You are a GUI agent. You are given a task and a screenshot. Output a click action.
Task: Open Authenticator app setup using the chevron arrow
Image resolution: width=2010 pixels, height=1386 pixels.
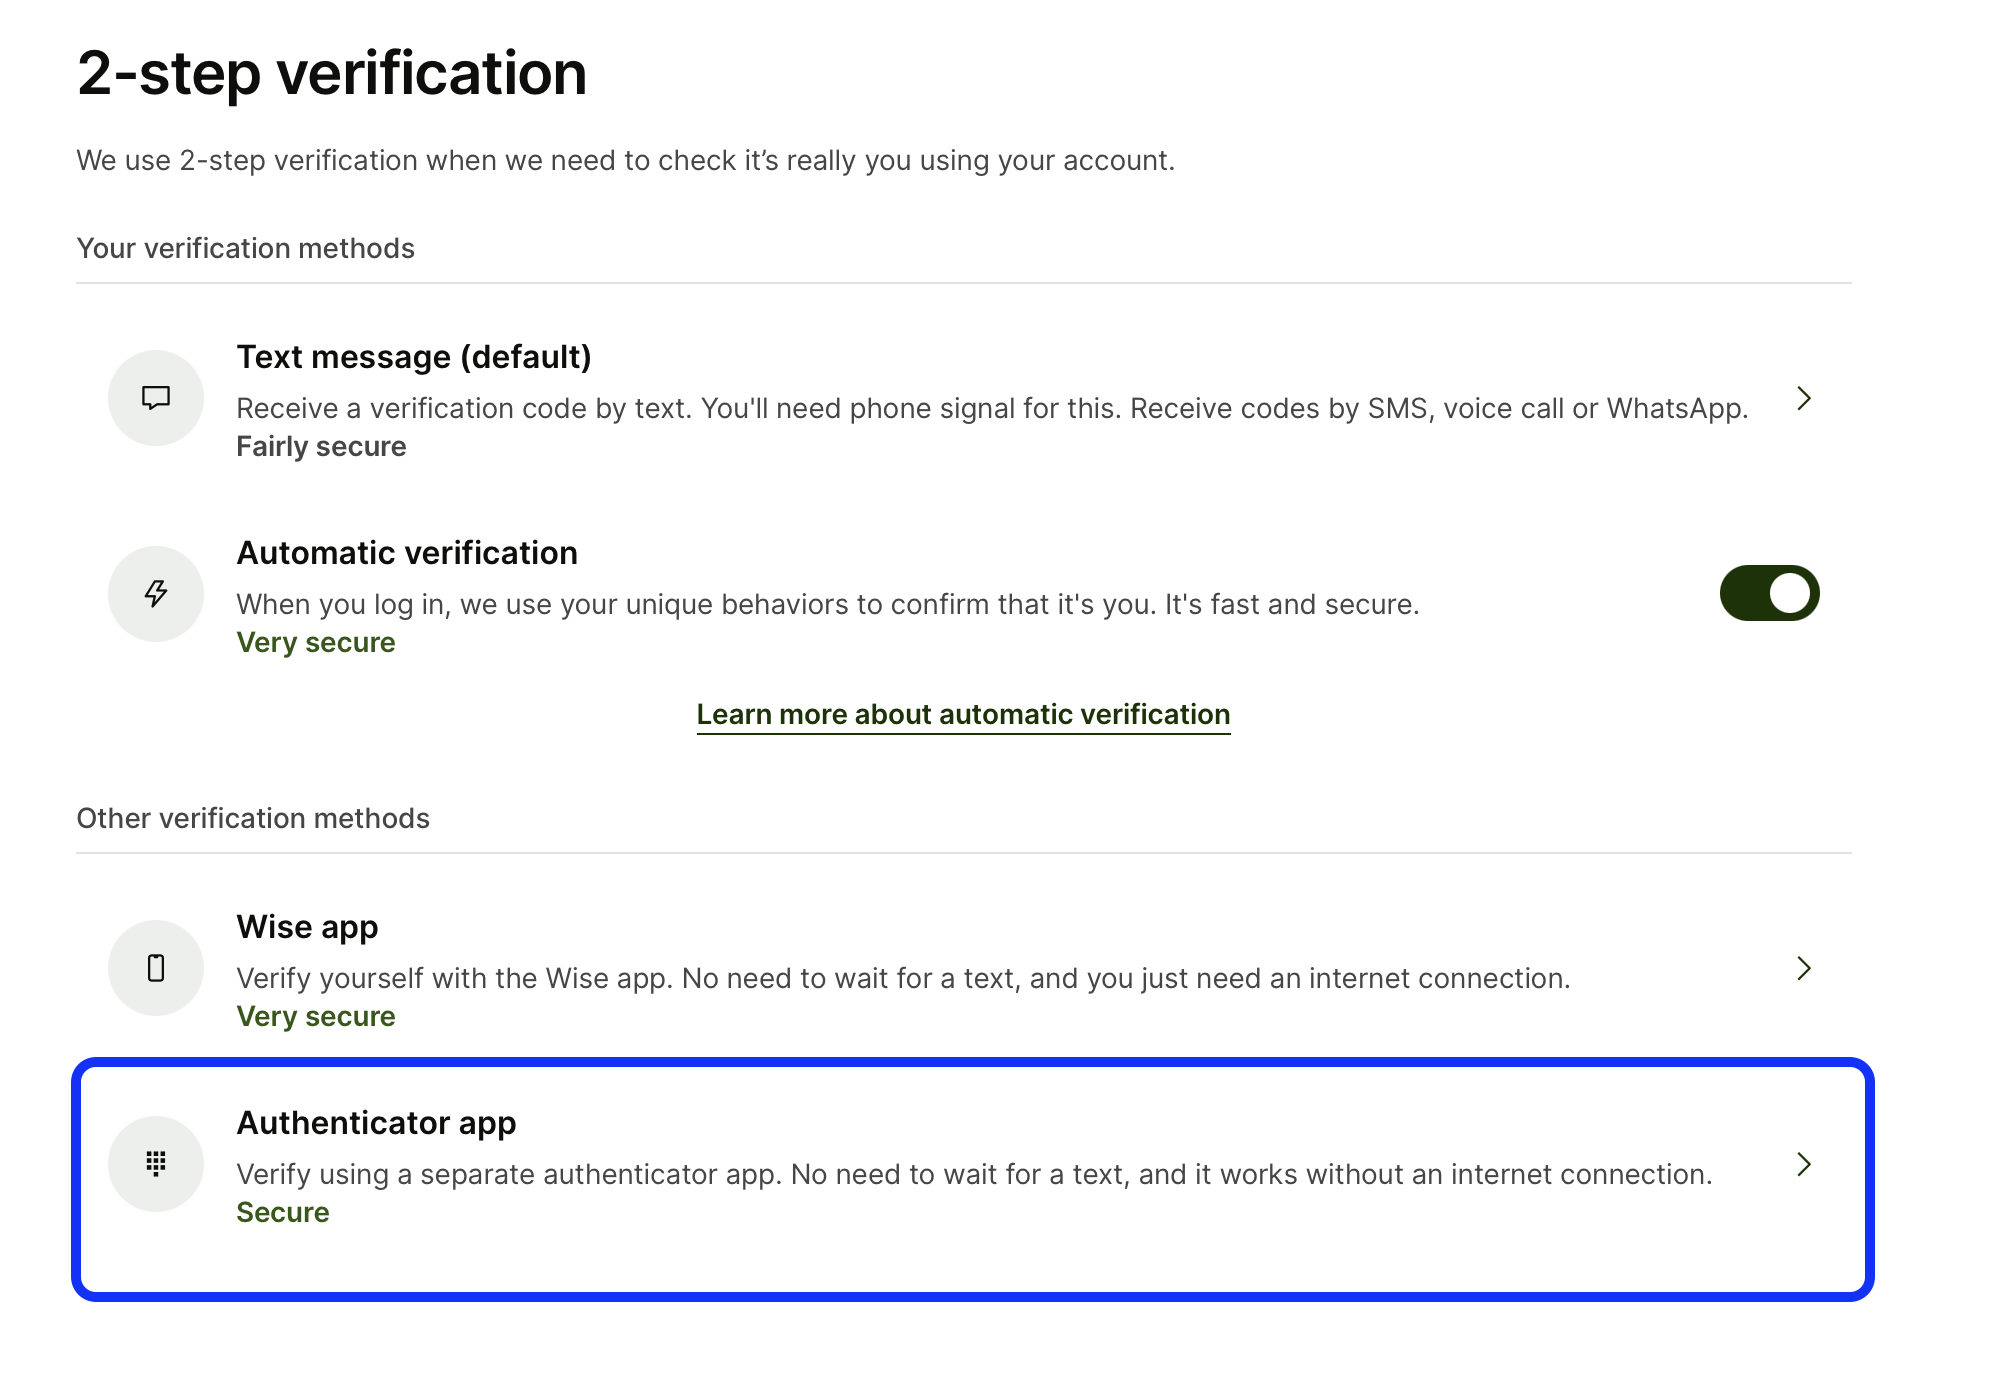pyautogui.click(x=1804, y=1164)
